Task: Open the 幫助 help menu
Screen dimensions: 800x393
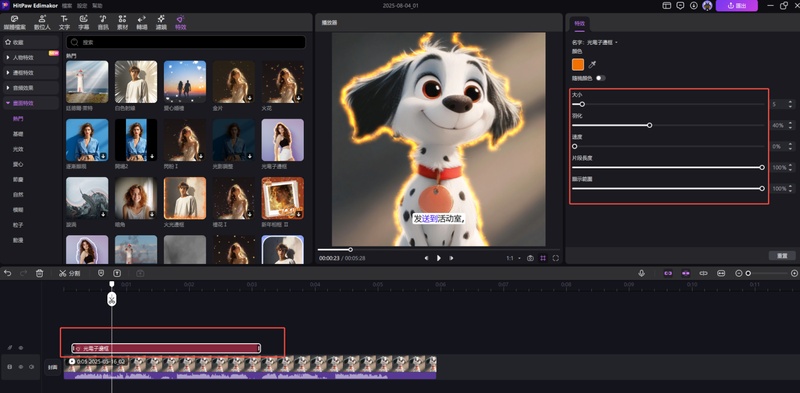Action: pos(97,6)
